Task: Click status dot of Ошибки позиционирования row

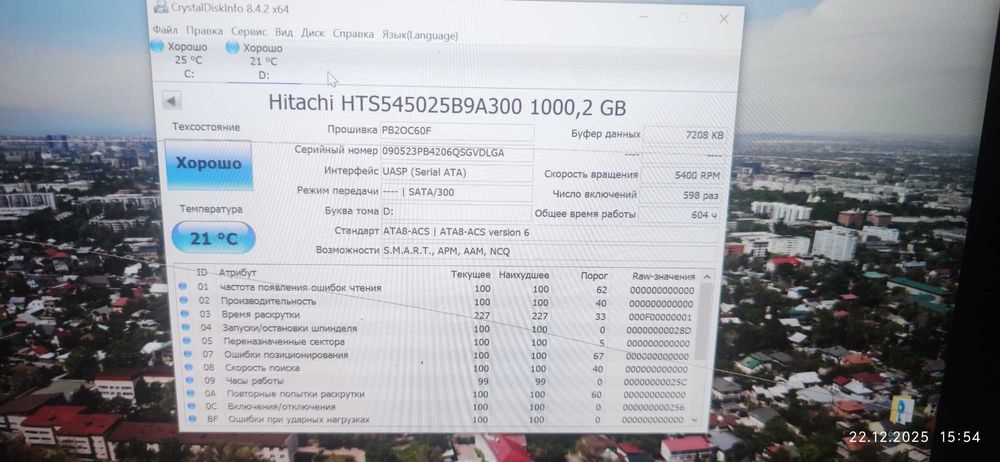Action: [188, 354]
